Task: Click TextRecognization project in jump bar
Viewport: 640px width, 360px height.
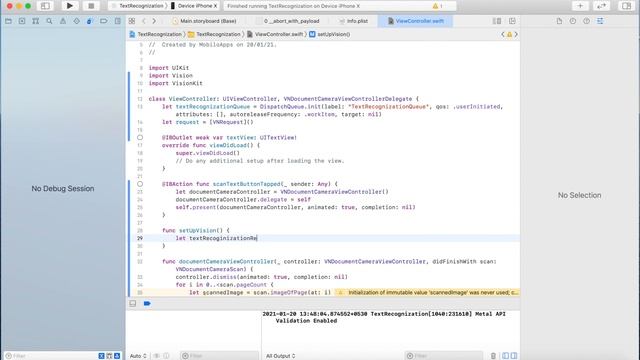Action: point(156,34)
